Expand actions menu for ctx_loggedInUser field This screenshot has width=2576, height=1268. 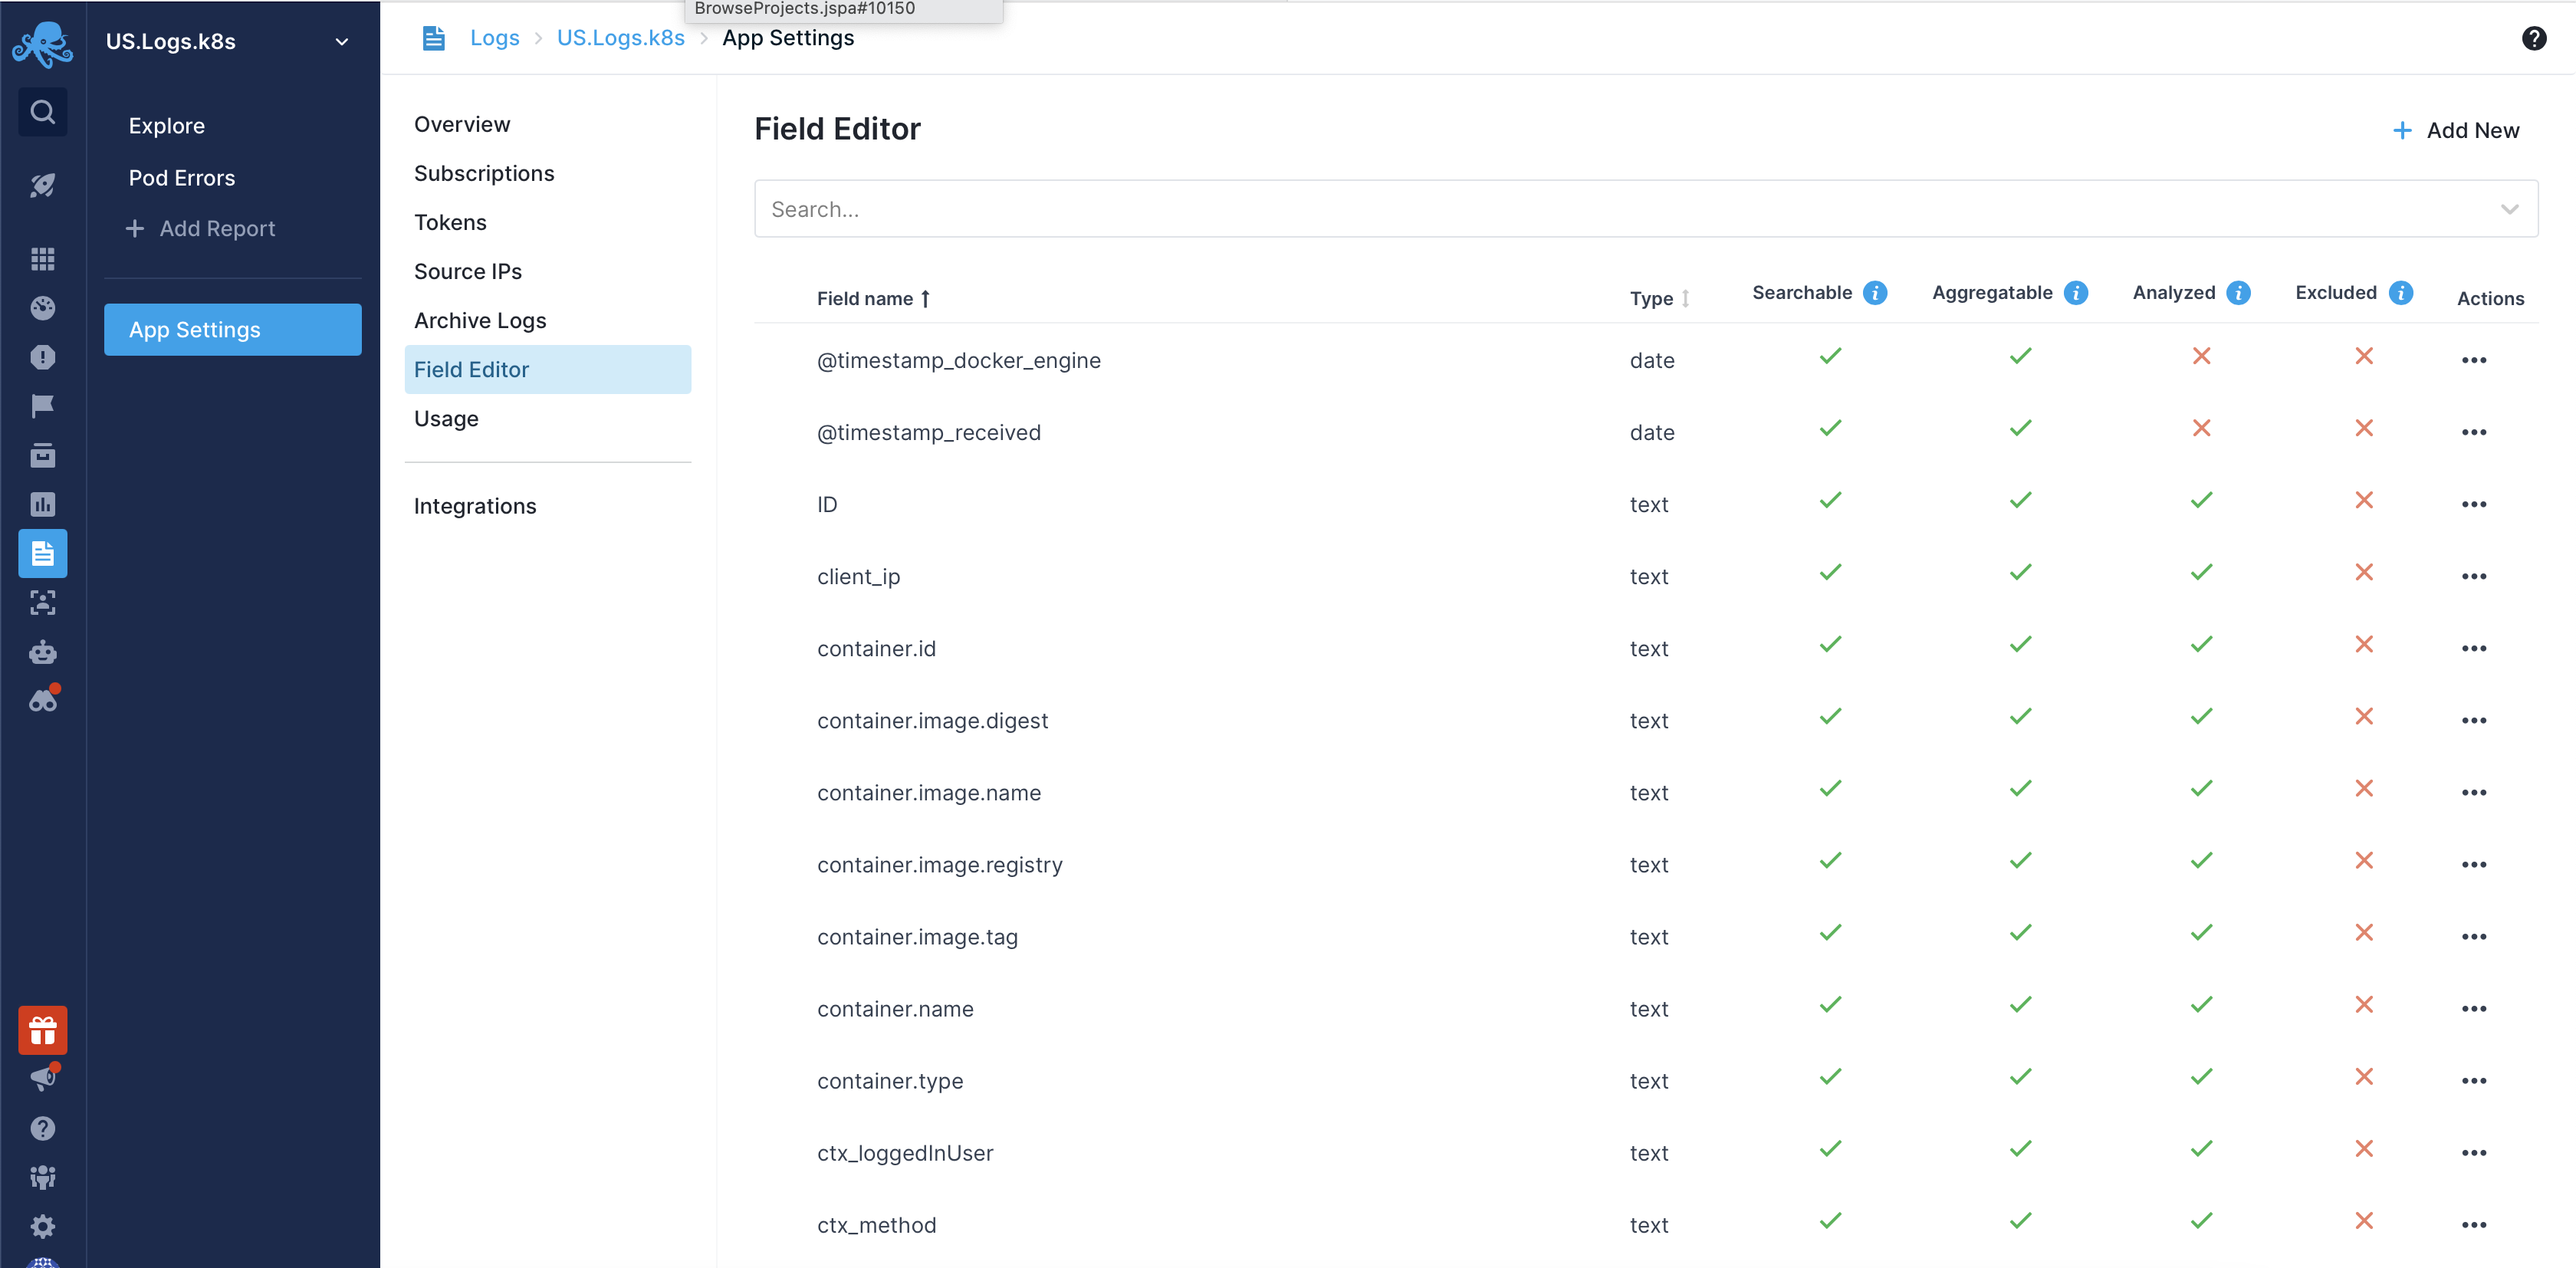(2474, 1151)
